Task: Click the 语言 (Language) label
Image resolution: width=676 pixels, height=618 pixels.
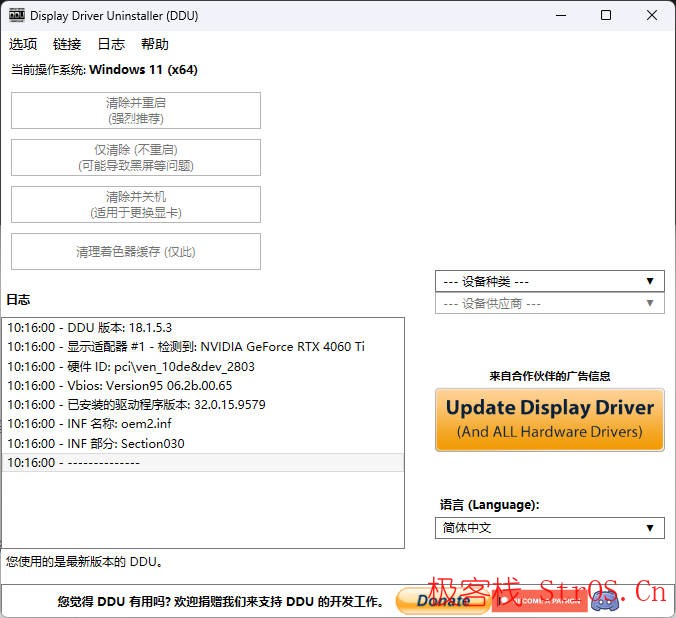Action: [489, 505]
